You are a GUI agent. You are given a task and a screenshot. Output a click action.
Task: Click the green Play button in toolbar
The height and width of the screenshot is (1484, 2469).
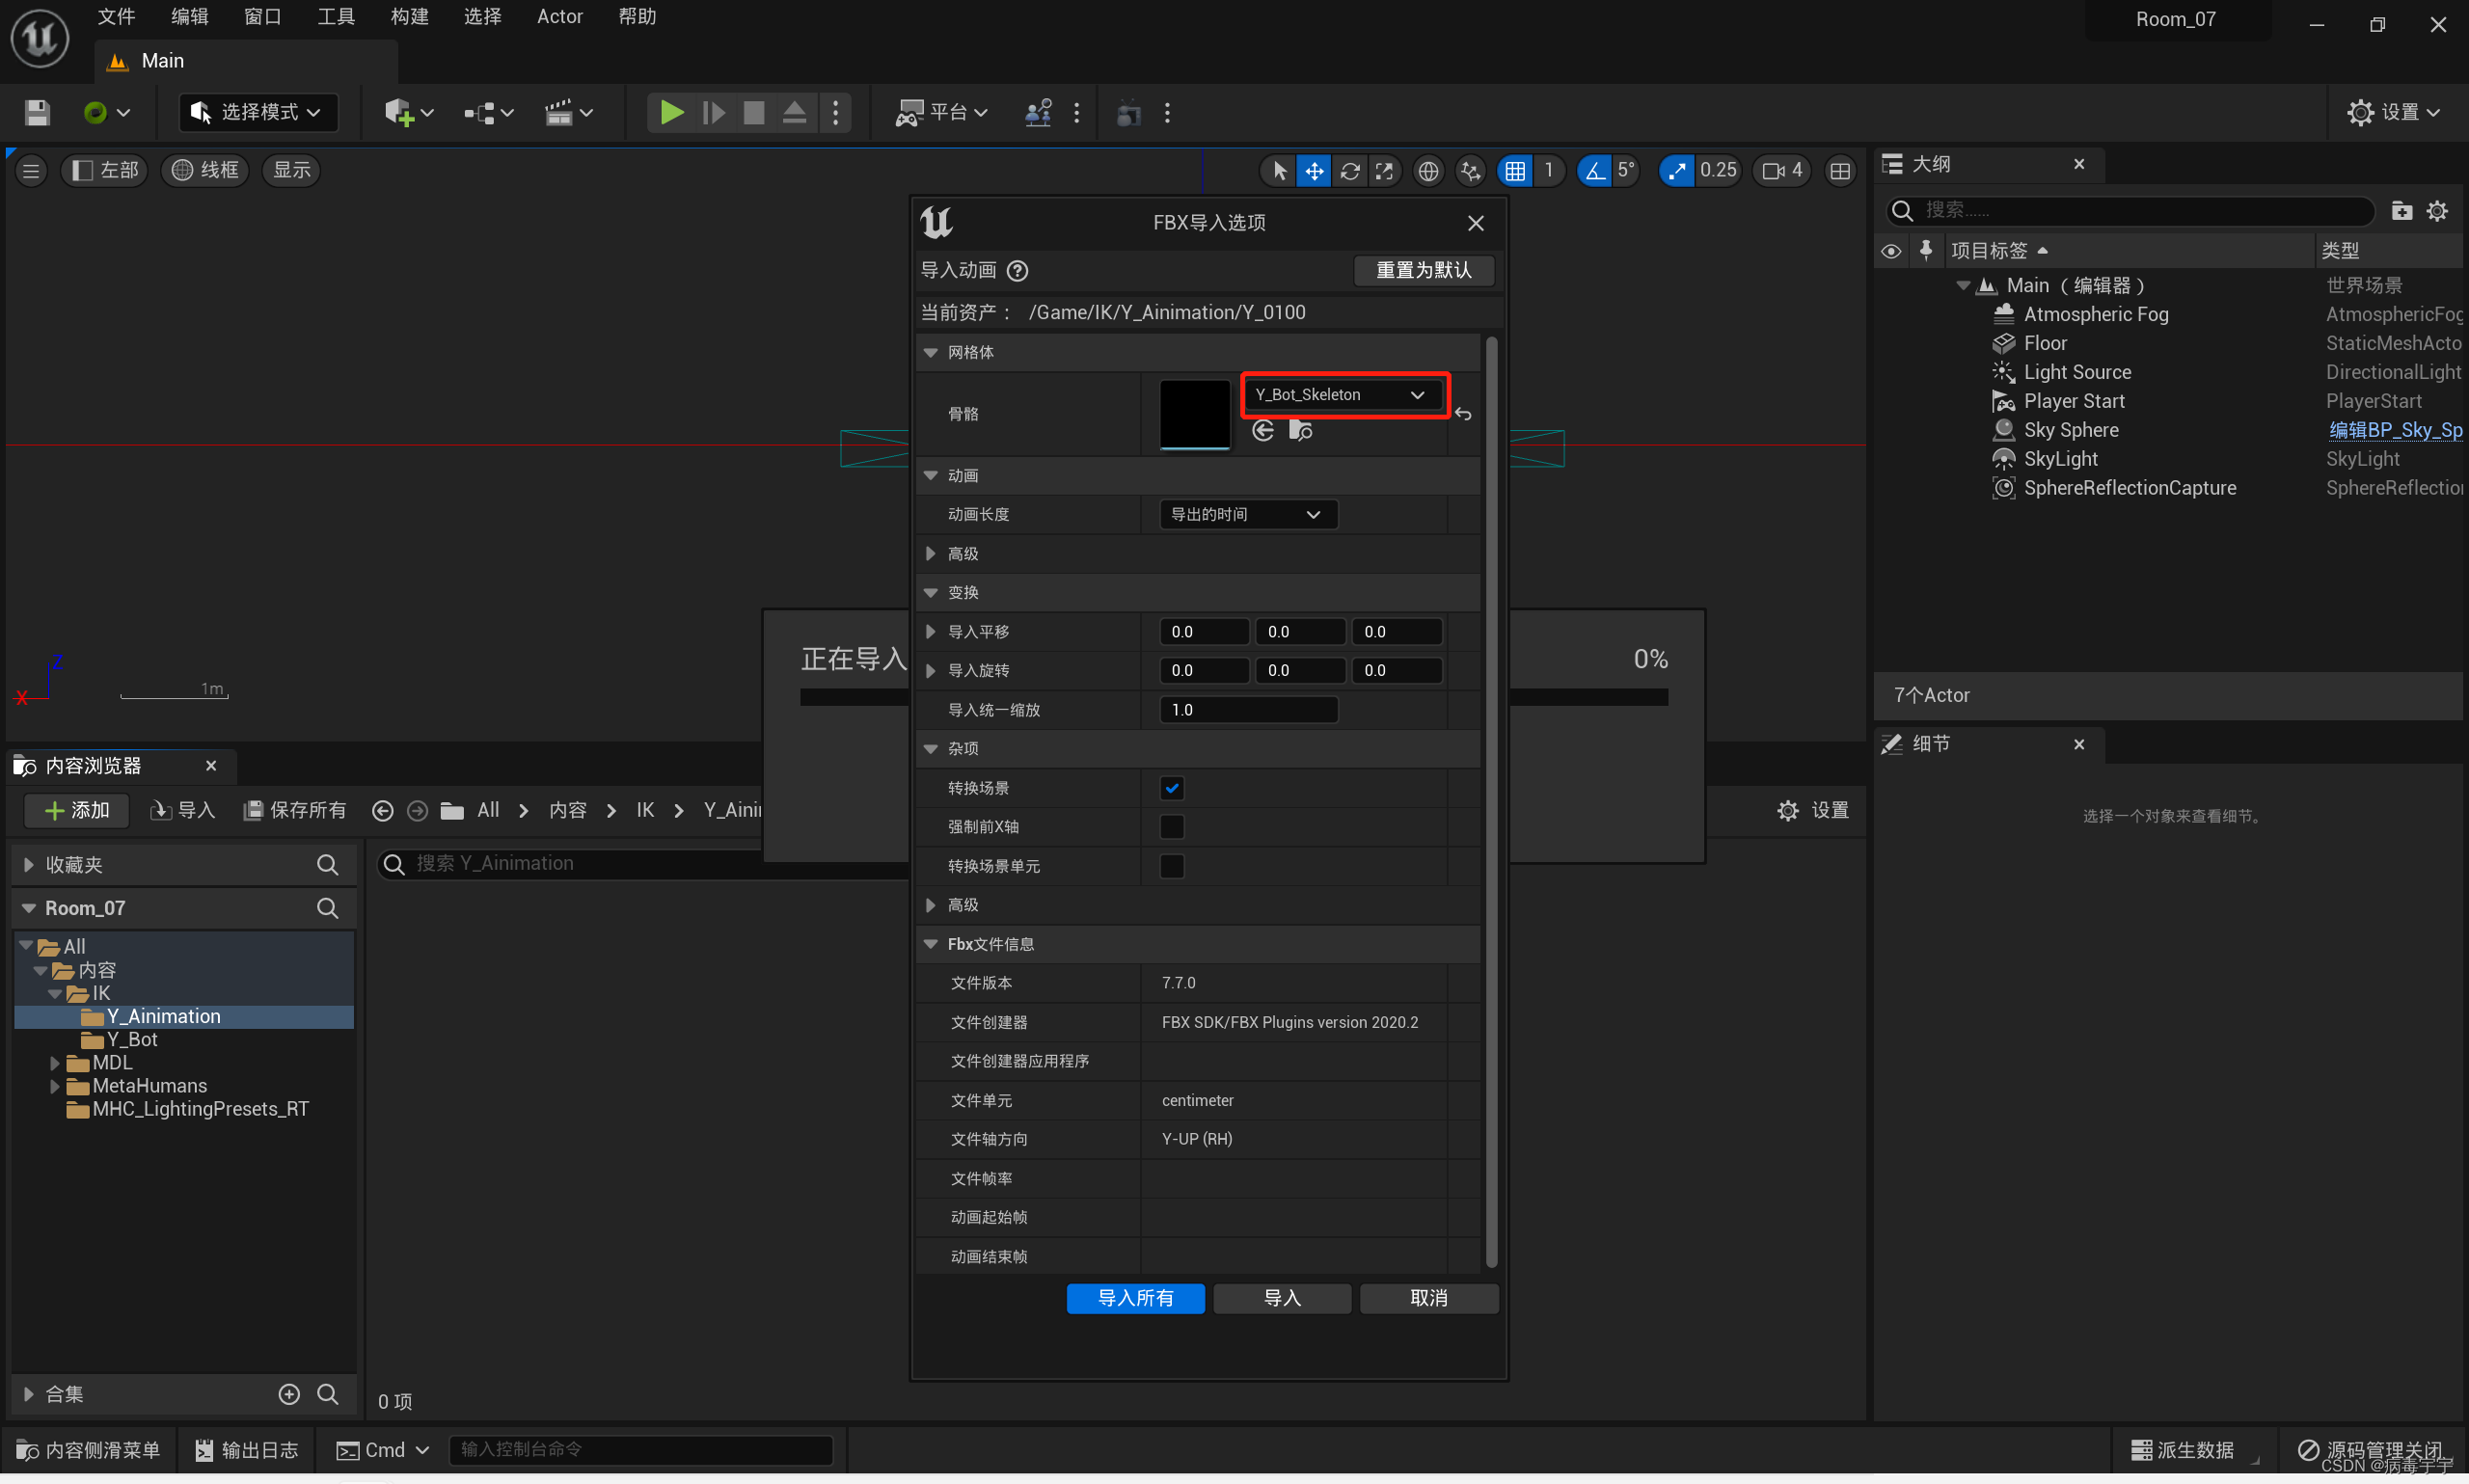click(671, 113)
